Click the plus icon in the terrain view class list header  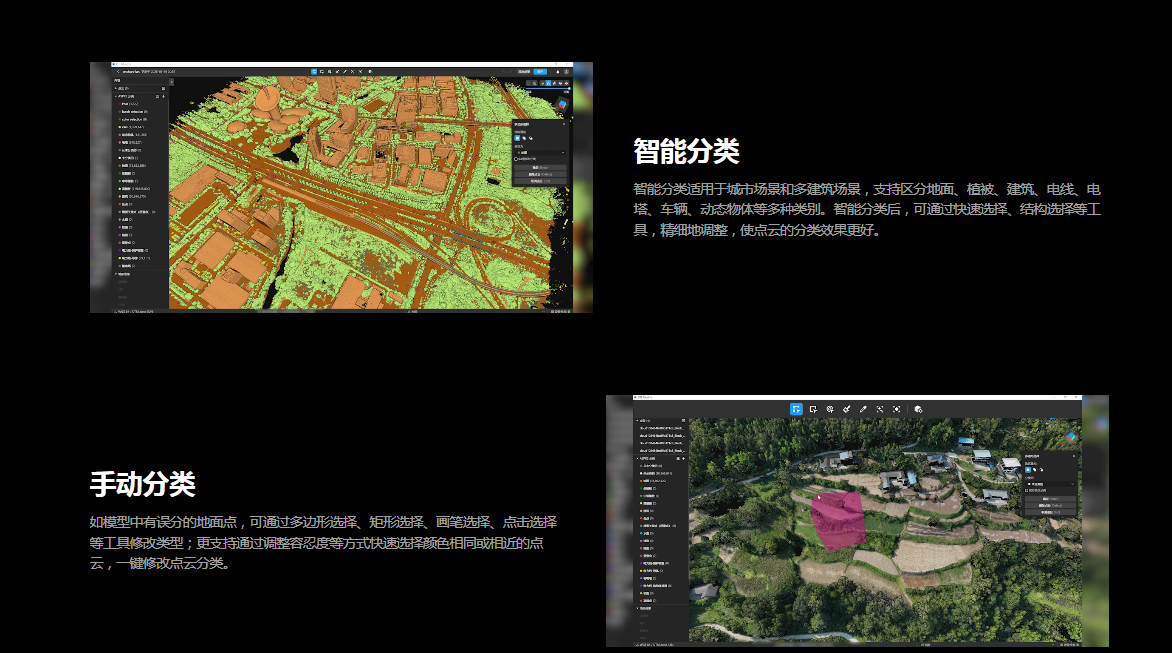pyautogui.click(x=683, y=458)
